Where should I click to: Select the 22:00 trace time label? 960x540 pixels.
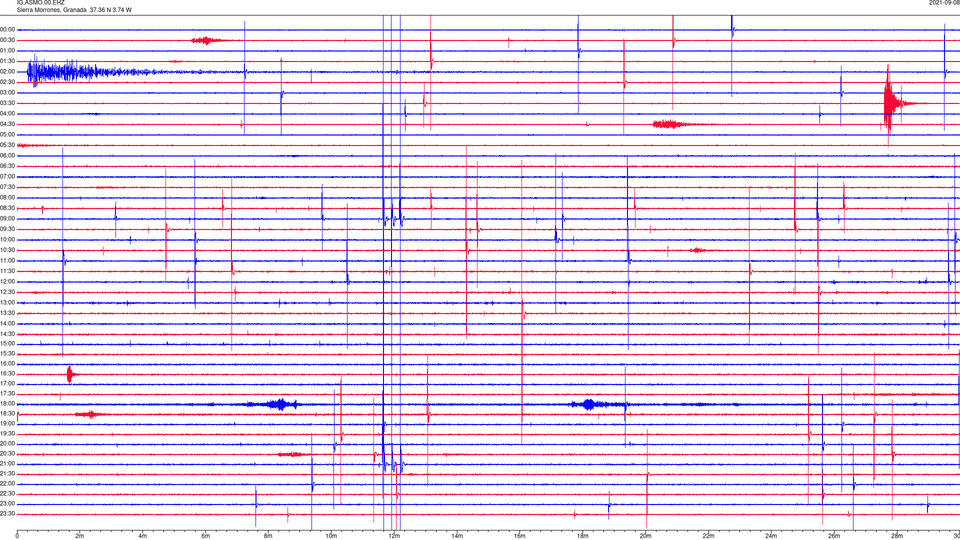click(x=8, y=484)
